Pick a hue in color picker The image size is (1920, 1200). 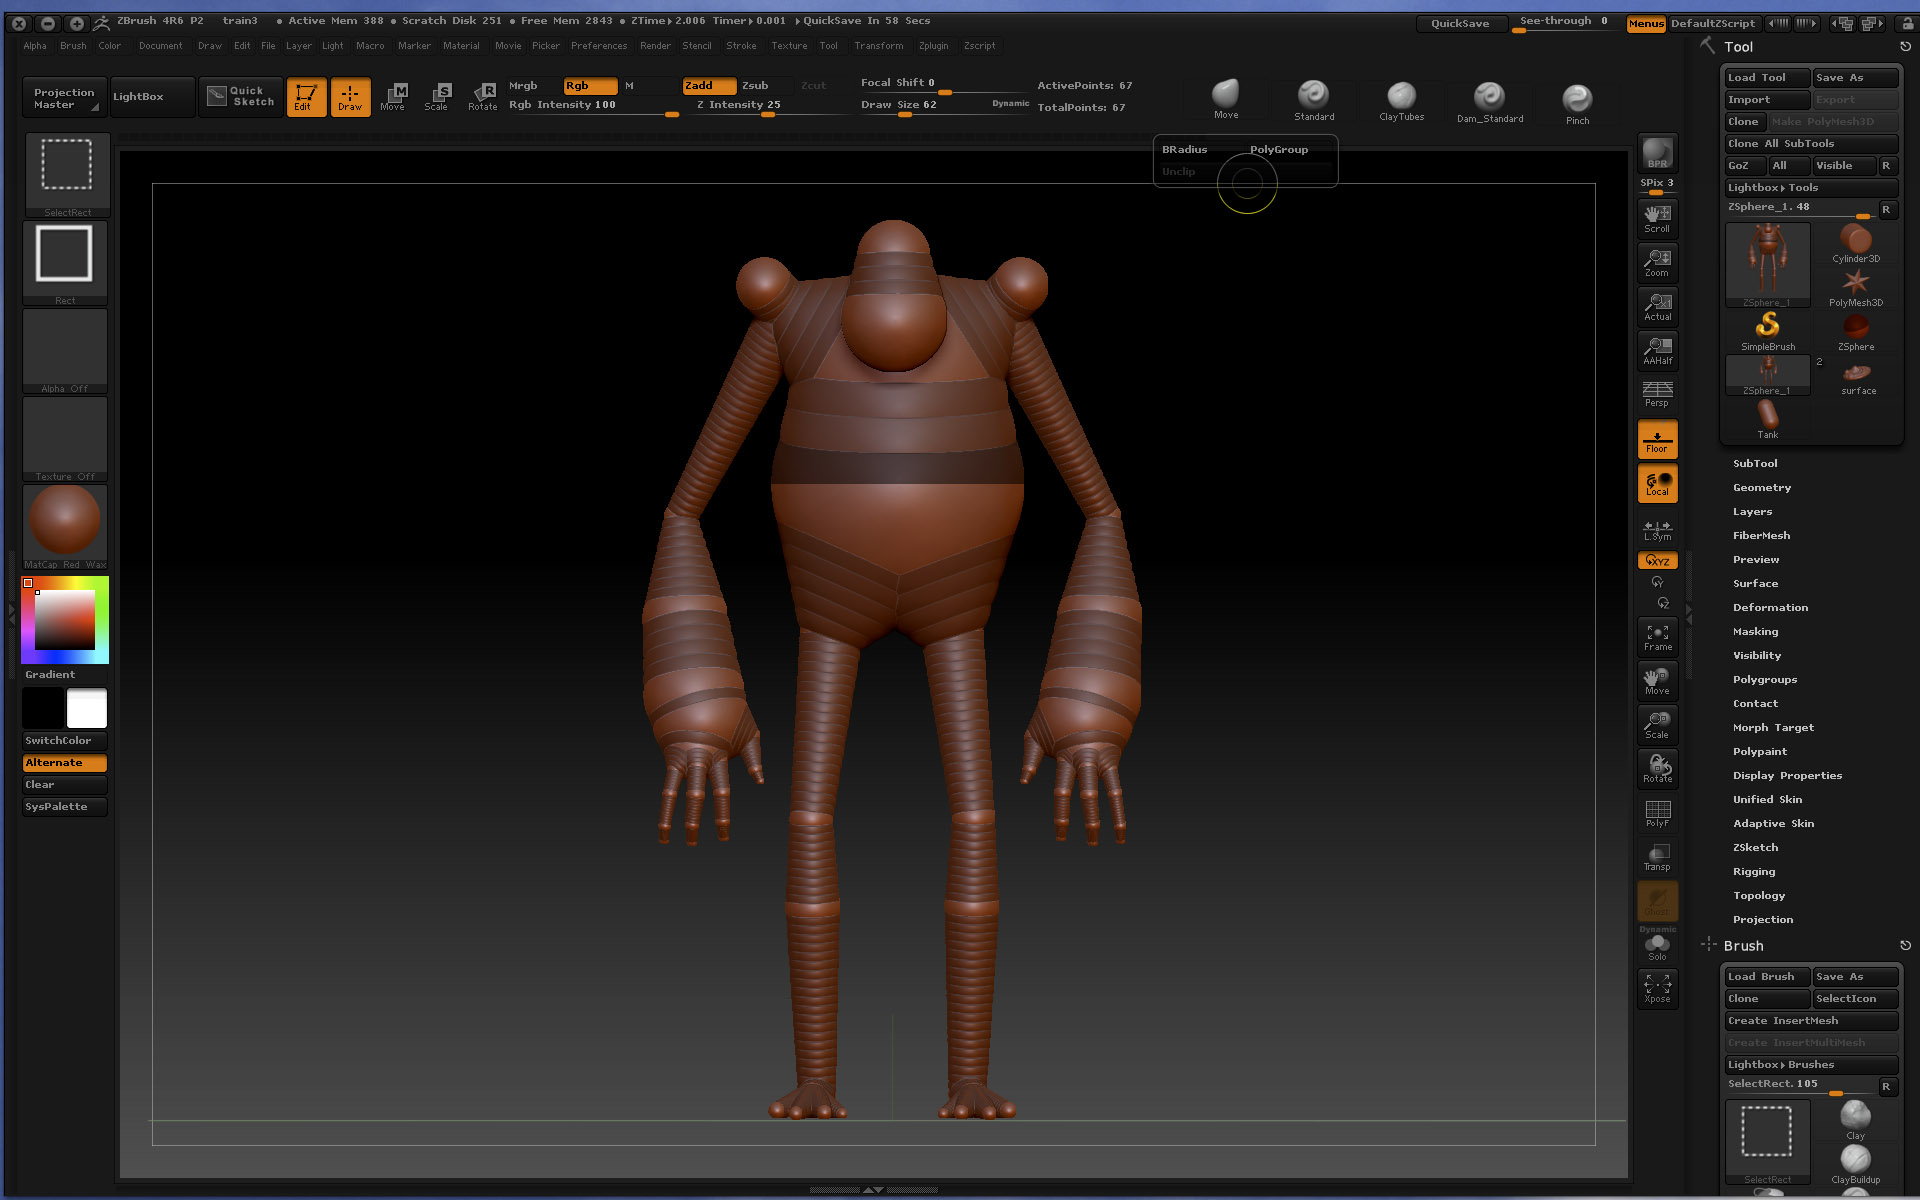(65, 620)
